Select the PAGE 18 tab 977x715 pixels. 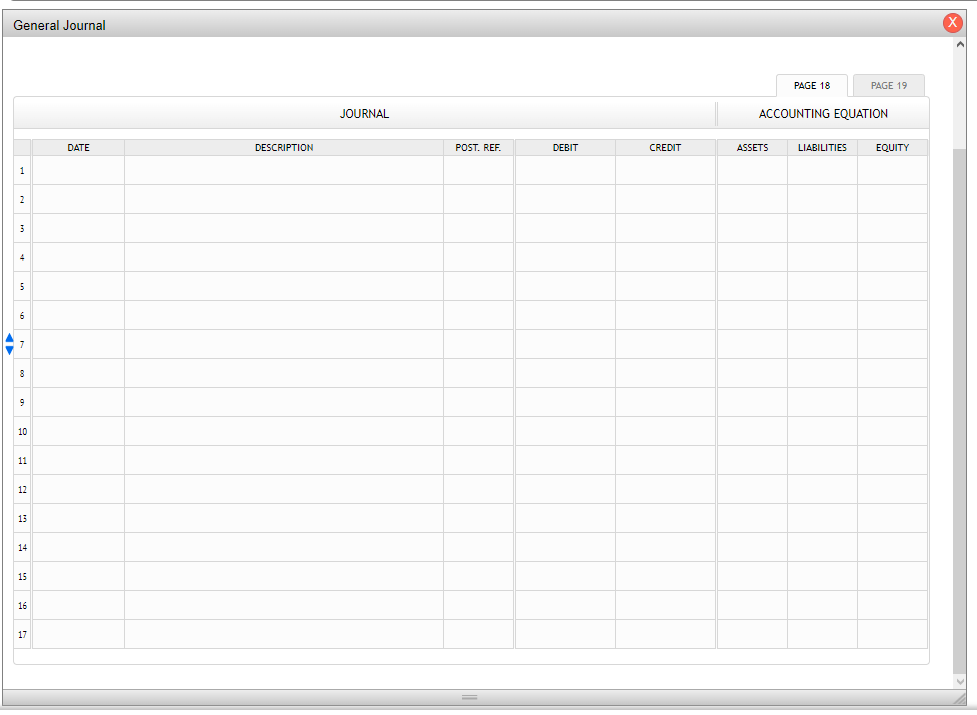pos(811,85)
